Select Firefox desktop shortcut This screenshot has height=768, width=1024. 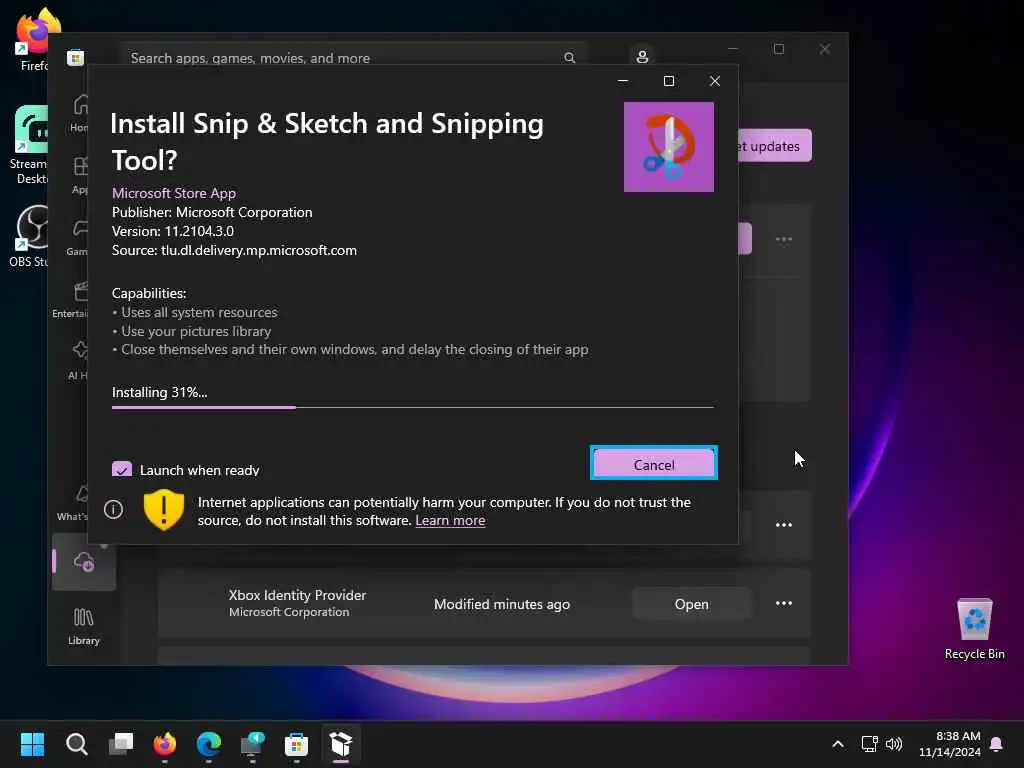click(33, 40)
